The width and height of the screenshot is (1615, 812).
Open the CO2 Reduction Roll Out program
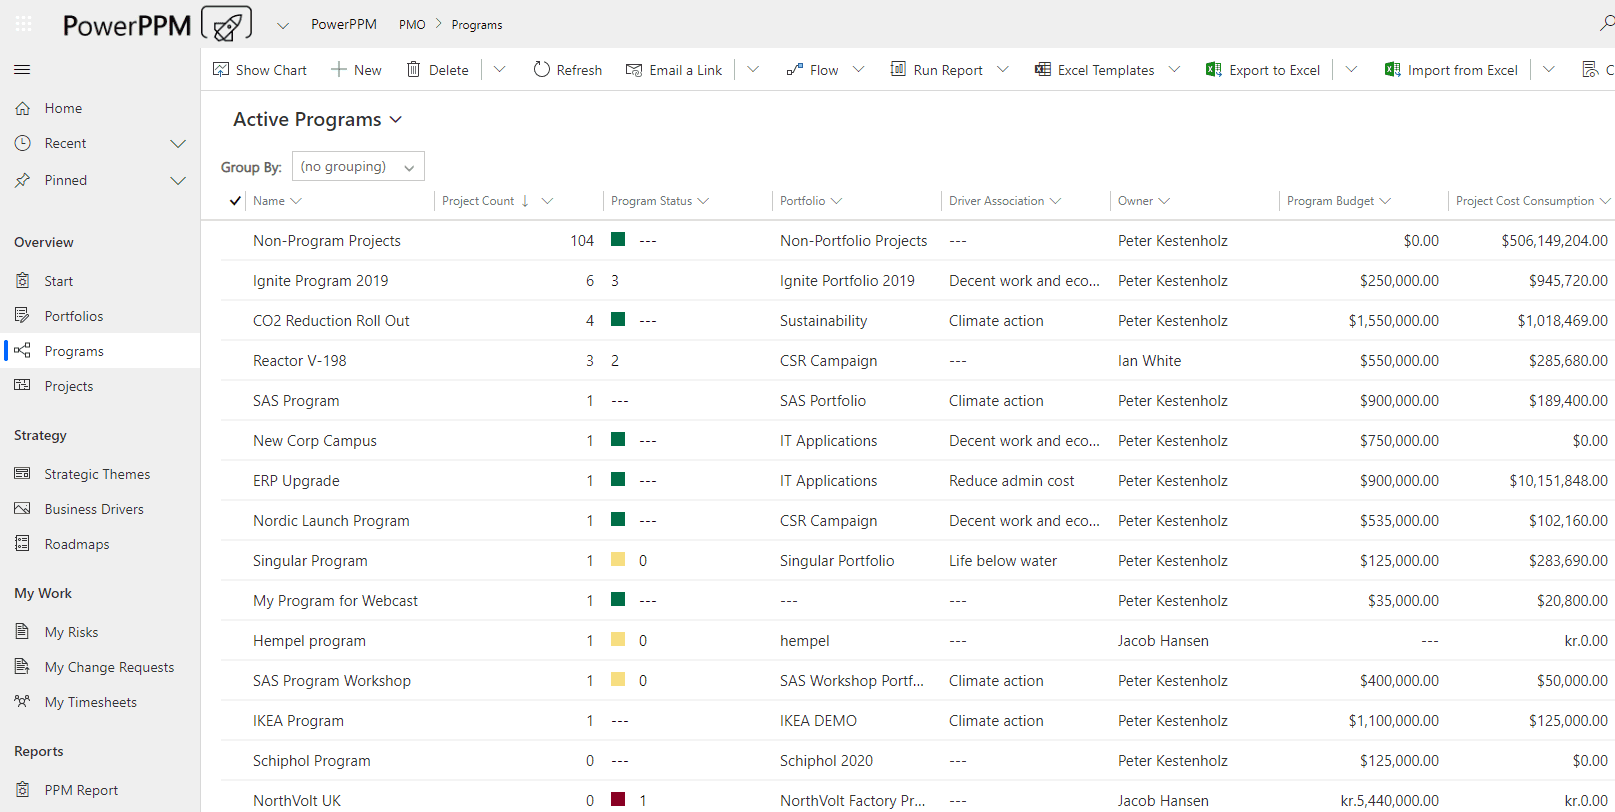[331, 321]
